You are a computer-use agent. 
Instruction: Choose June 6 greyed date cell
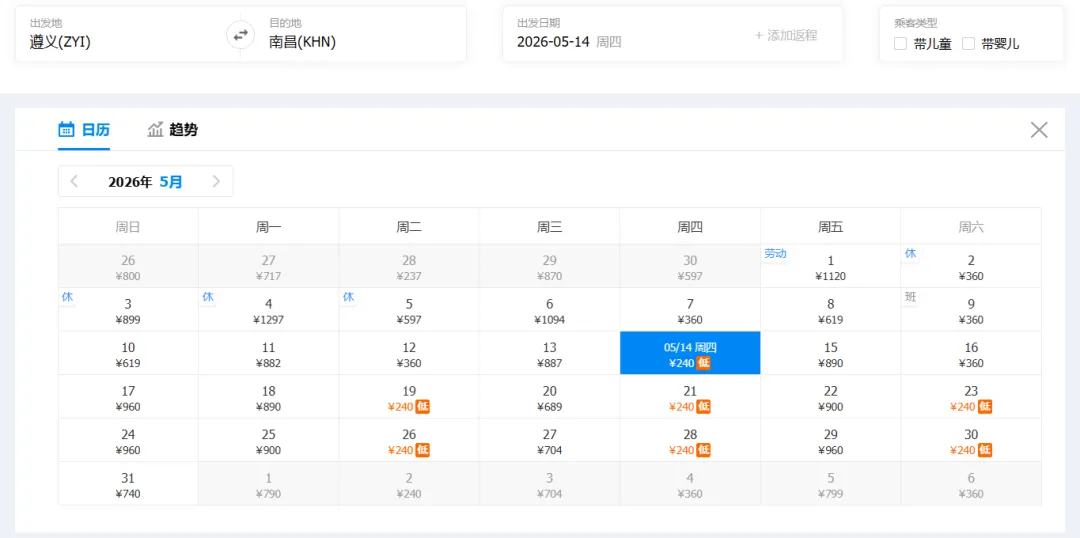point(971,484)
